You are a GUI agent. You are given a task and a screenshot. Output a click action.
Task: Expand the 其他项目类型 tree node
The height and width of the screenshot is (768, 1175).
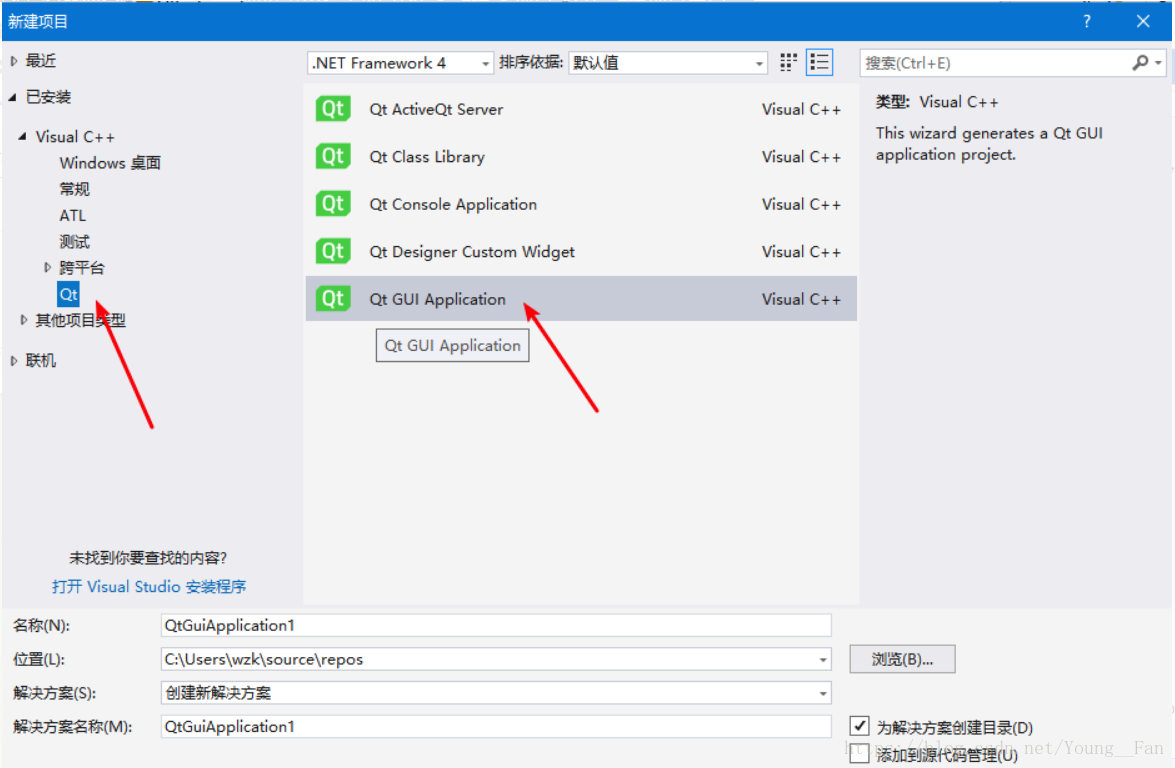[23, 320]
